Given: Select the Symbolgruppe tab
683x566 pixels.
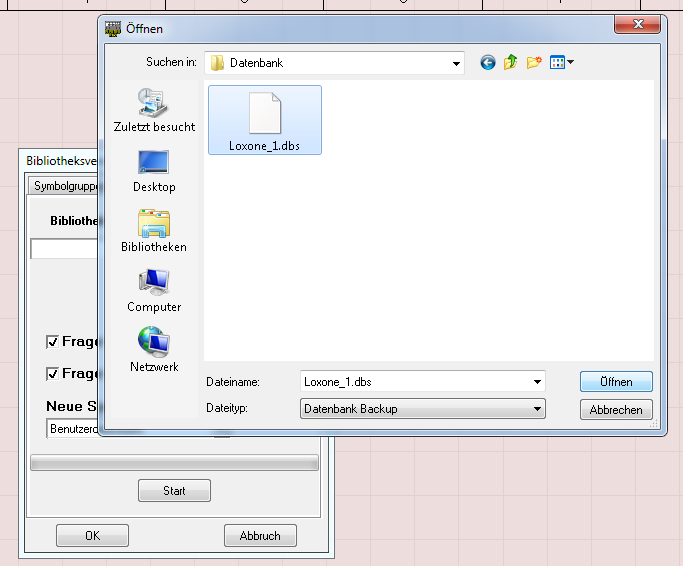Looking at the screenshot, I should point(64,186).
